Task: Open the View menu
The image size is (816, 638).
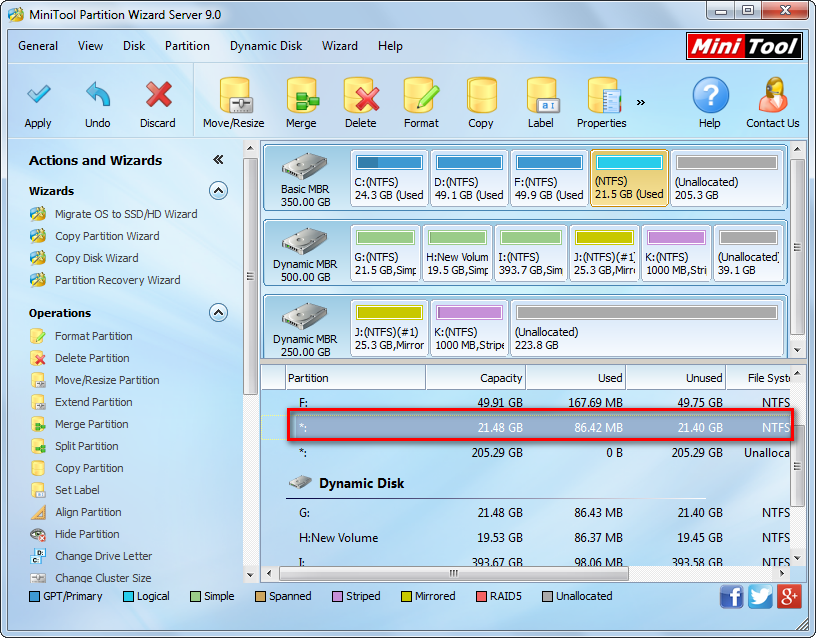Action: pos(91,46)
